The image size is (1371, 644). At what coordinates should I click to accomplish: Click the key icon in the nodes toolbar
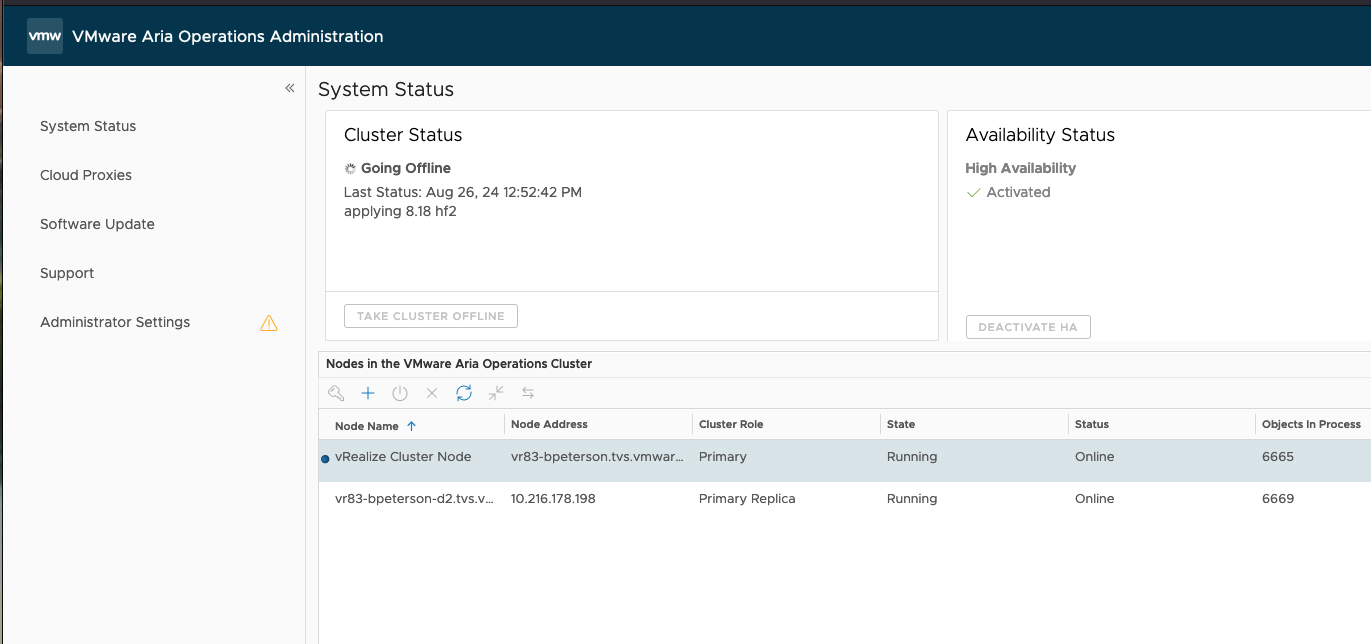click(335, 393)
